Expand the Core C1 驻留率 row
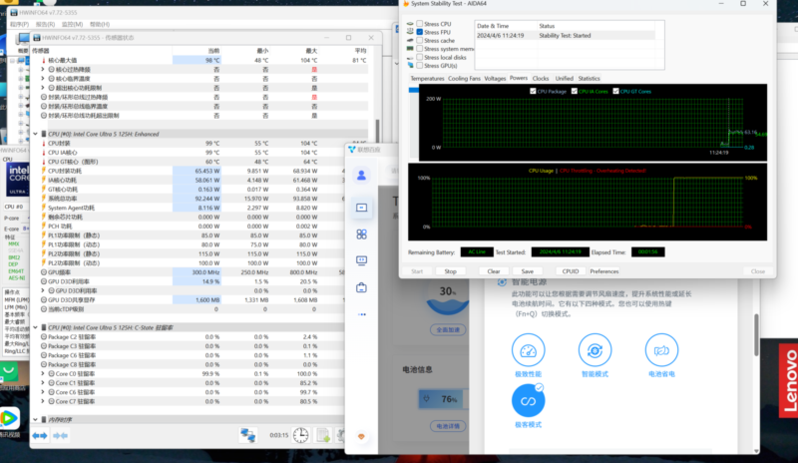This screenshot has width=798, height=463. pyautogui.click(x=43, y=383)
